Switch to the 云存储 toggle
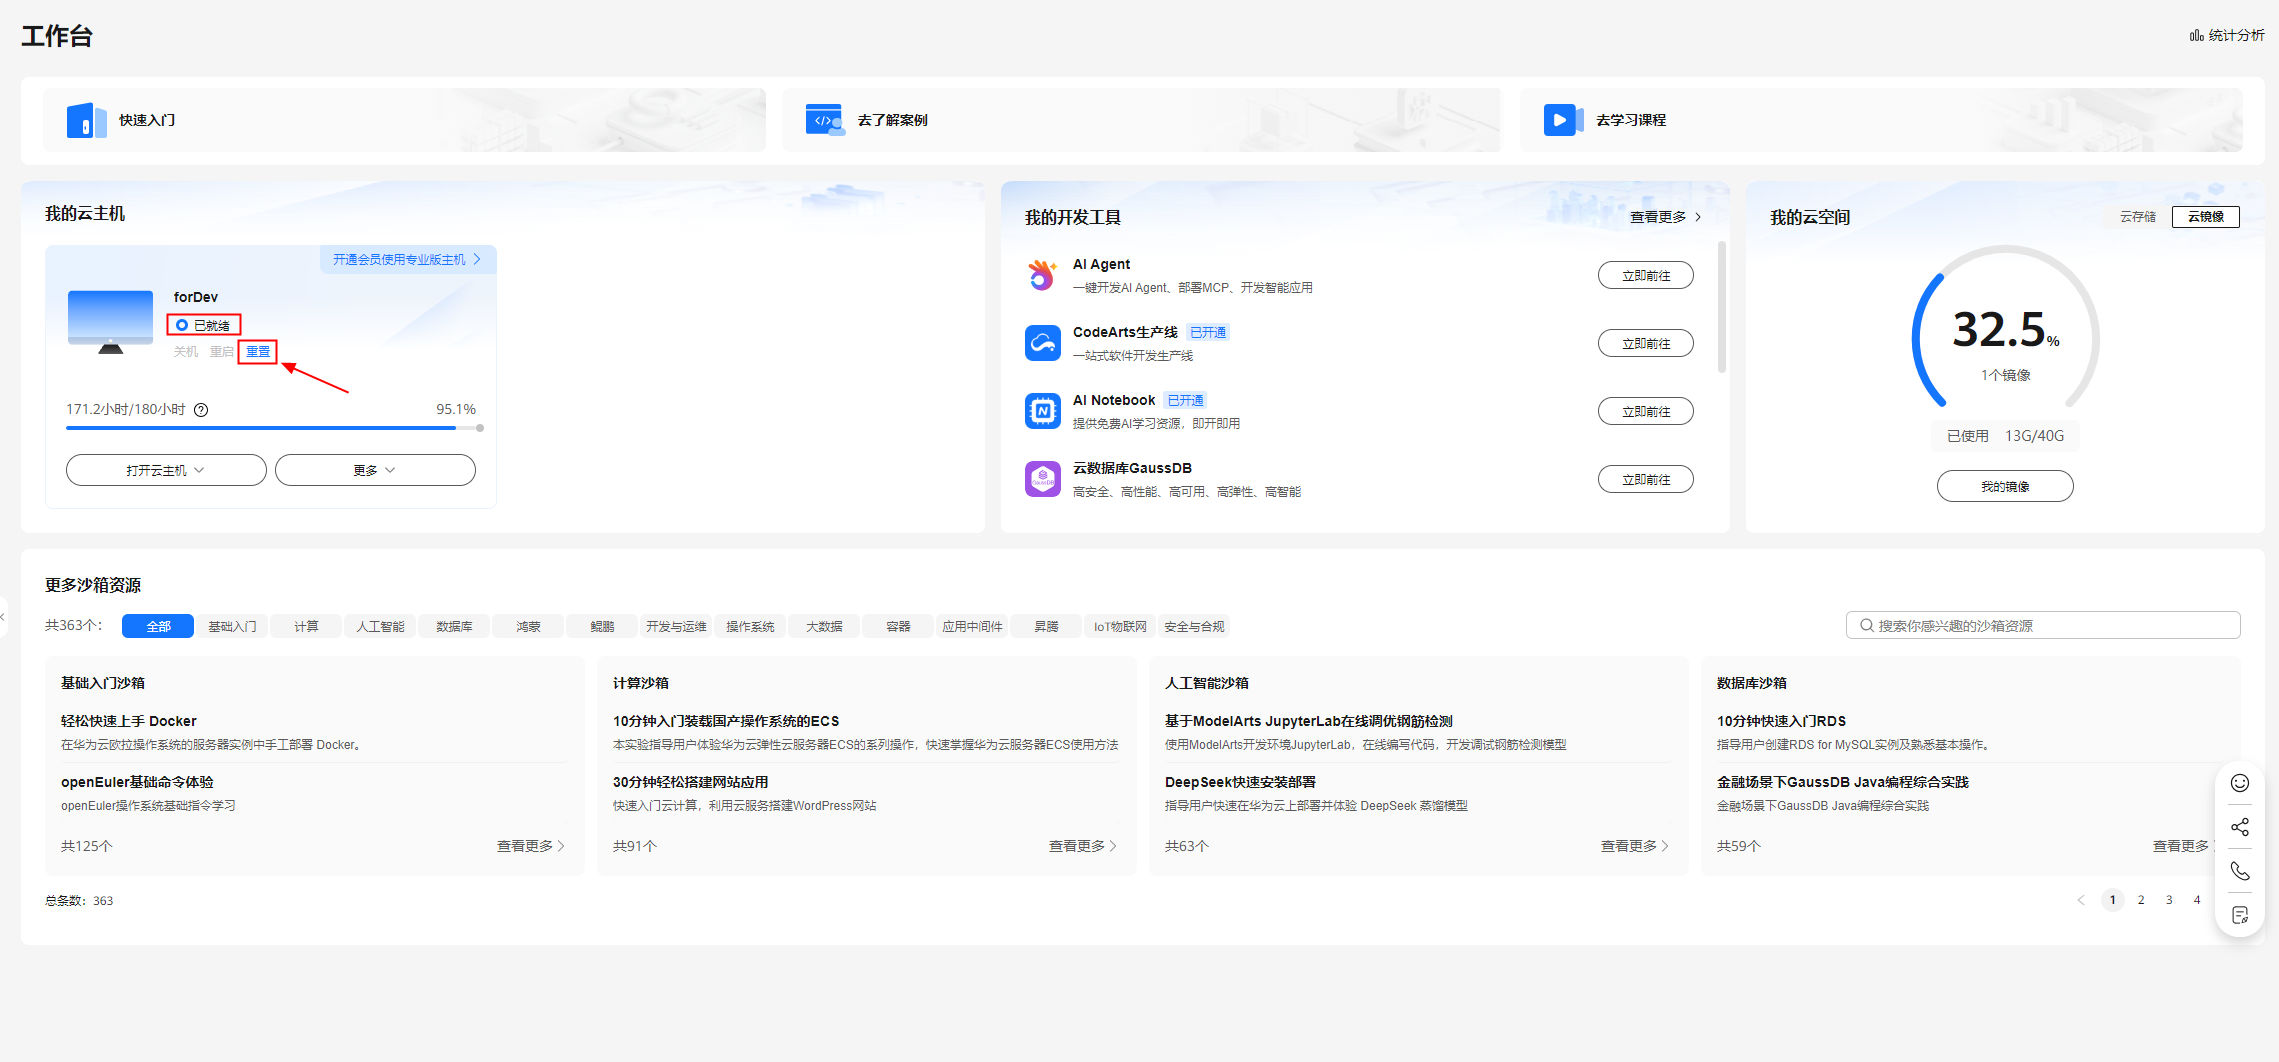Image resolution: width=2279 pixels, height=1062 pixels. (x=2137, y=217)
